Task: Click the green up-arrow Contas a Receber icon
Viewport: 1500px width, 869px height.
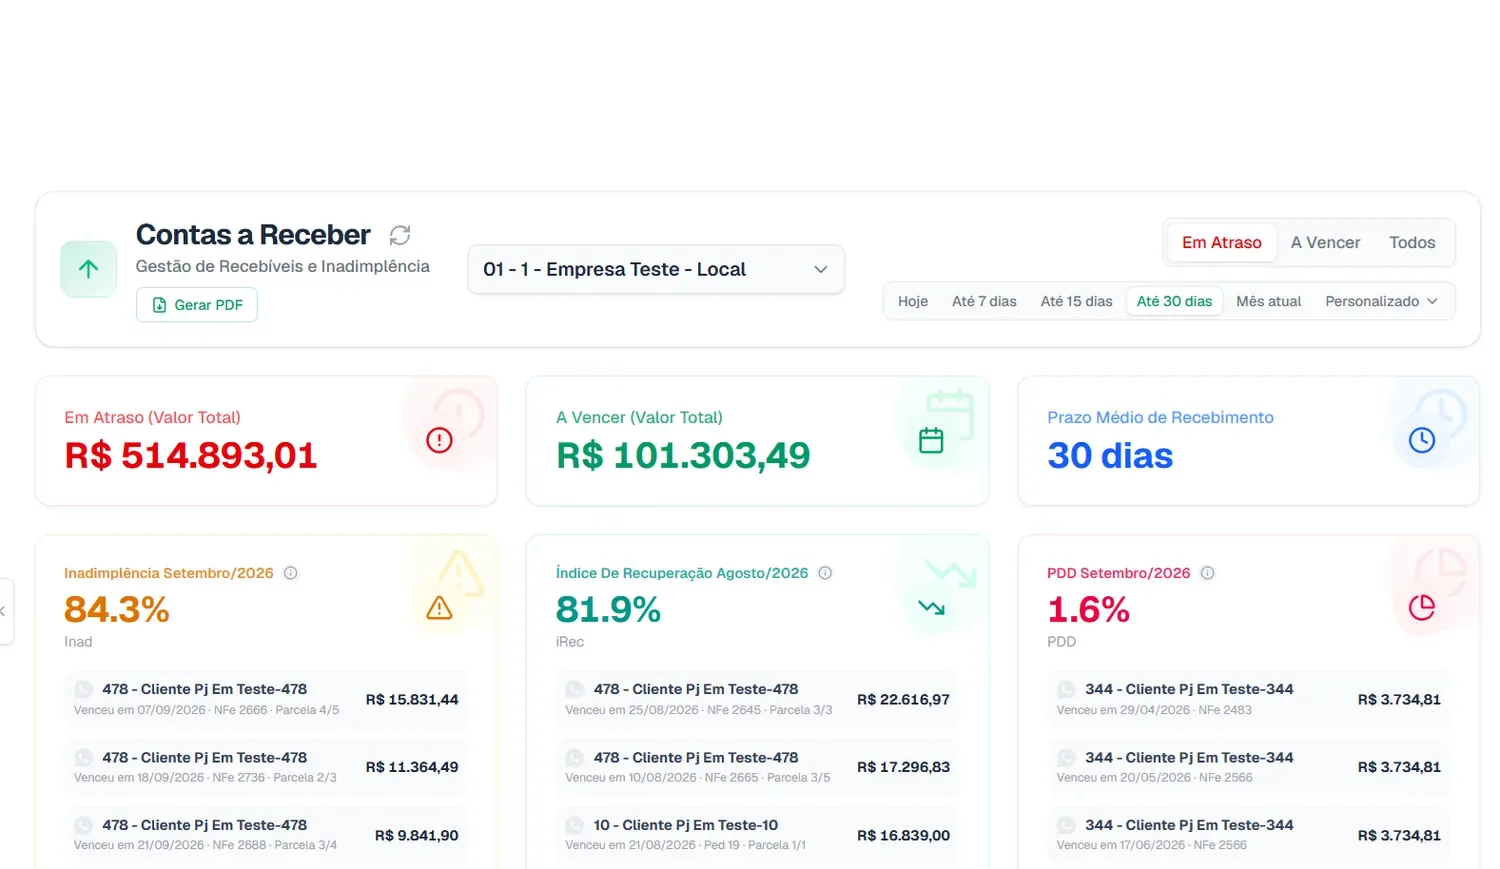Action: [89, 269]
